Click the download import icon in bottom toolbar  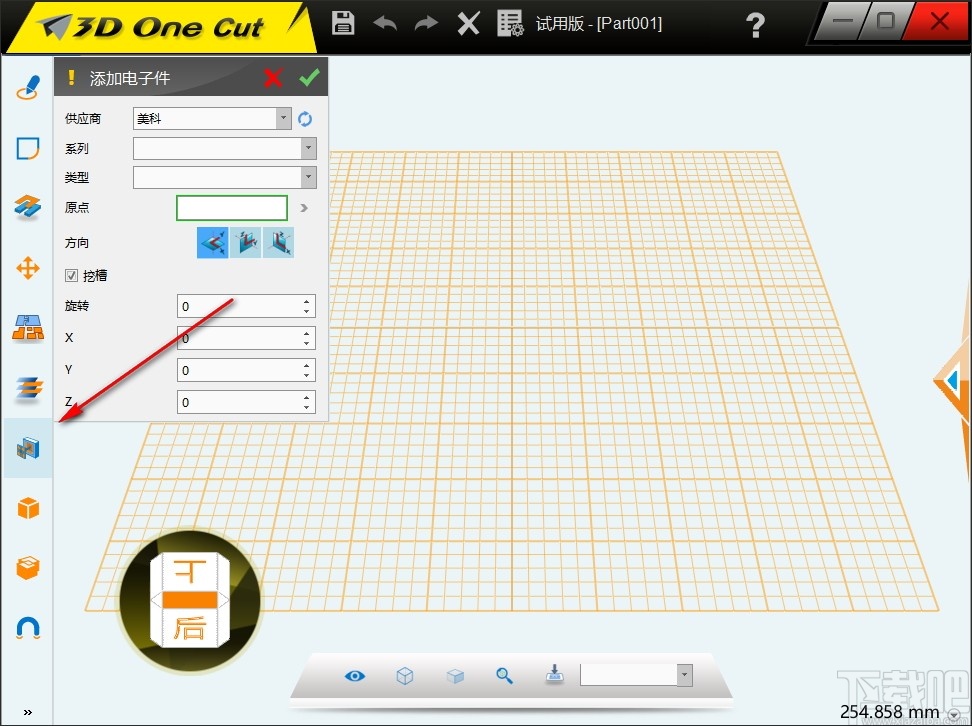(x=554, y=675)
